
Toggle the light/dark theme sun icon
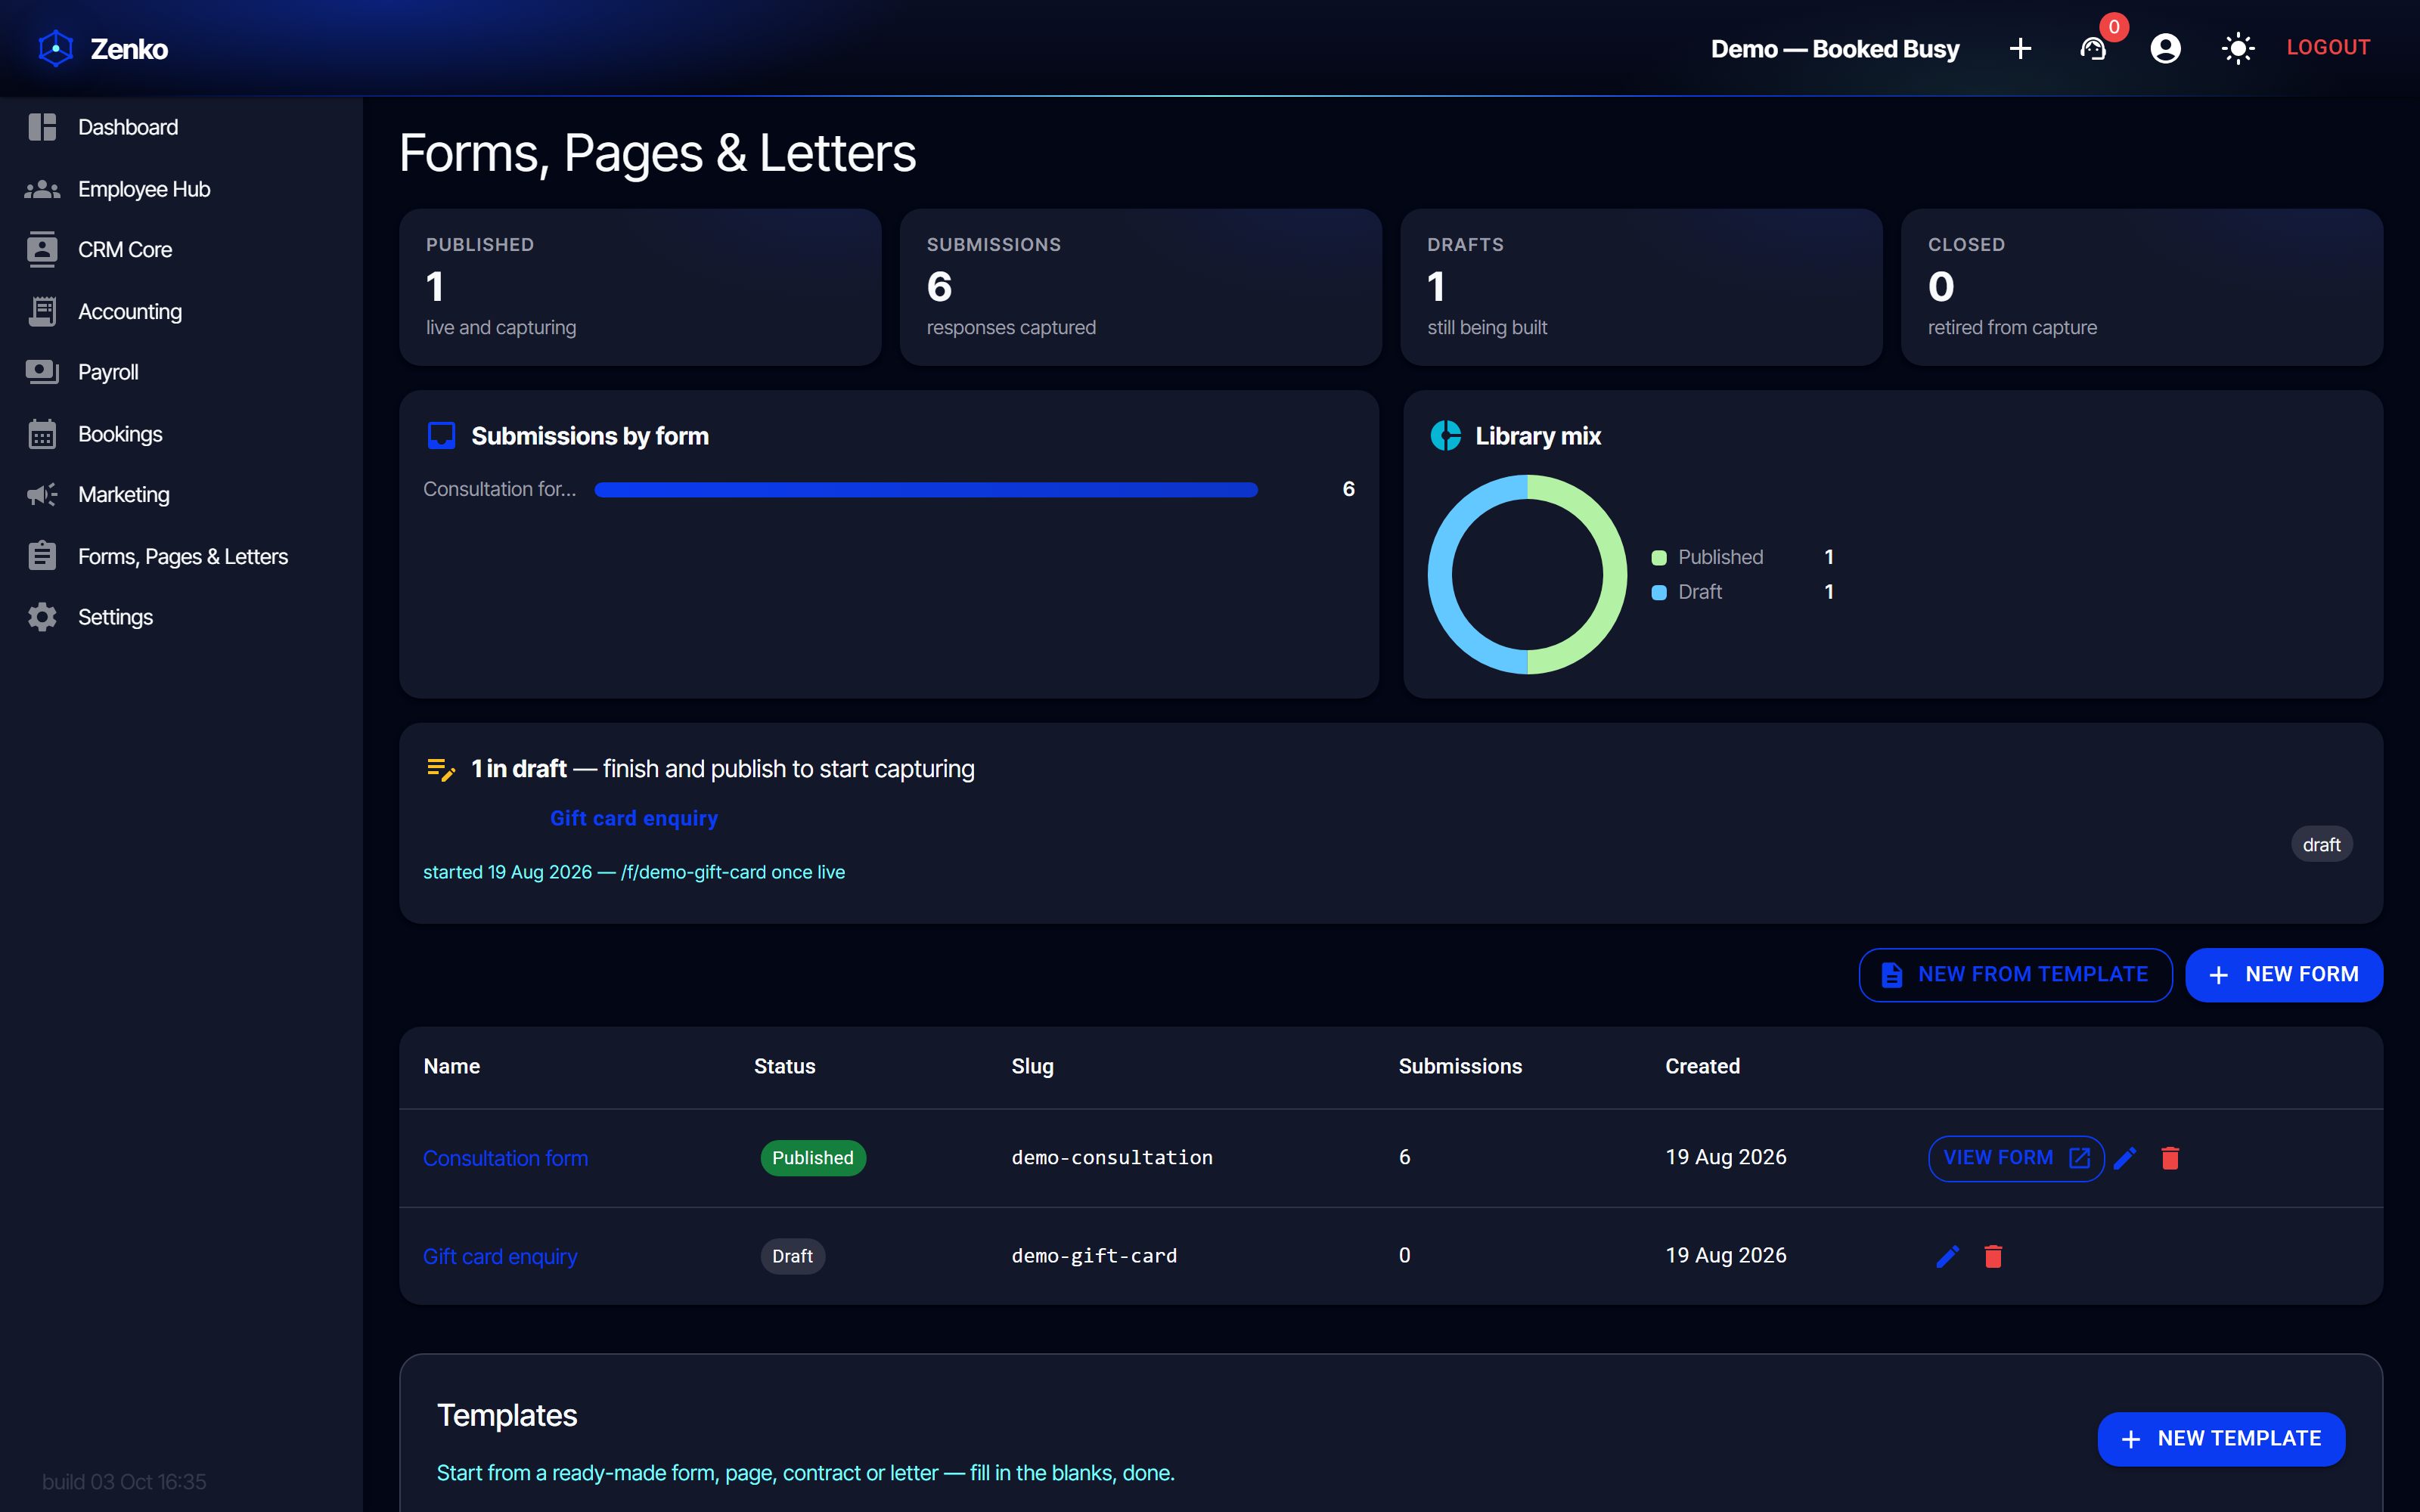click(x=2237, y=48)
